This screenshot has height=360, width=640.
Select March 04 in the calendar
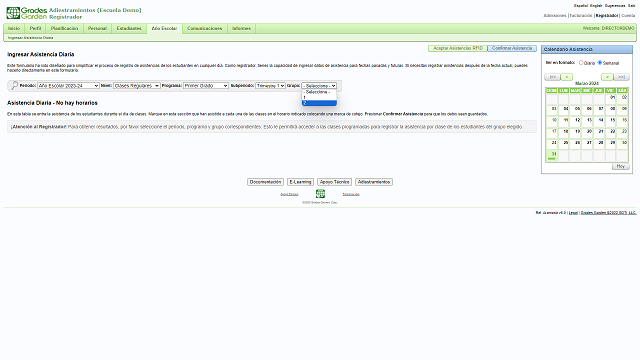point(564,110)
